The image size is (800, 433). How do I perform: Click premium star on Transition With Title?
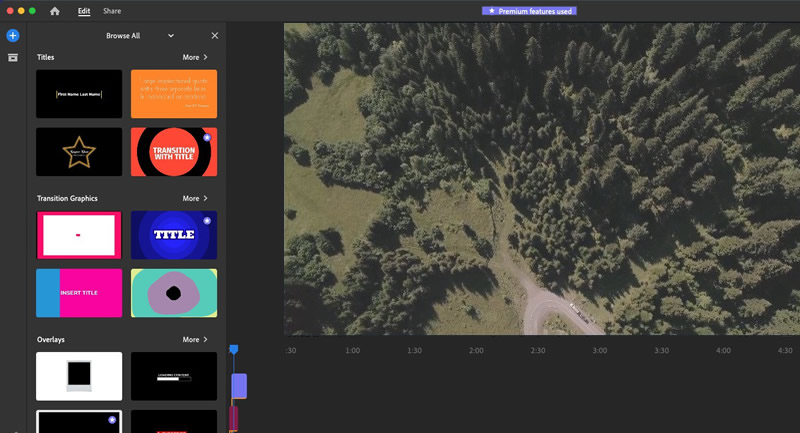[207, 137]
